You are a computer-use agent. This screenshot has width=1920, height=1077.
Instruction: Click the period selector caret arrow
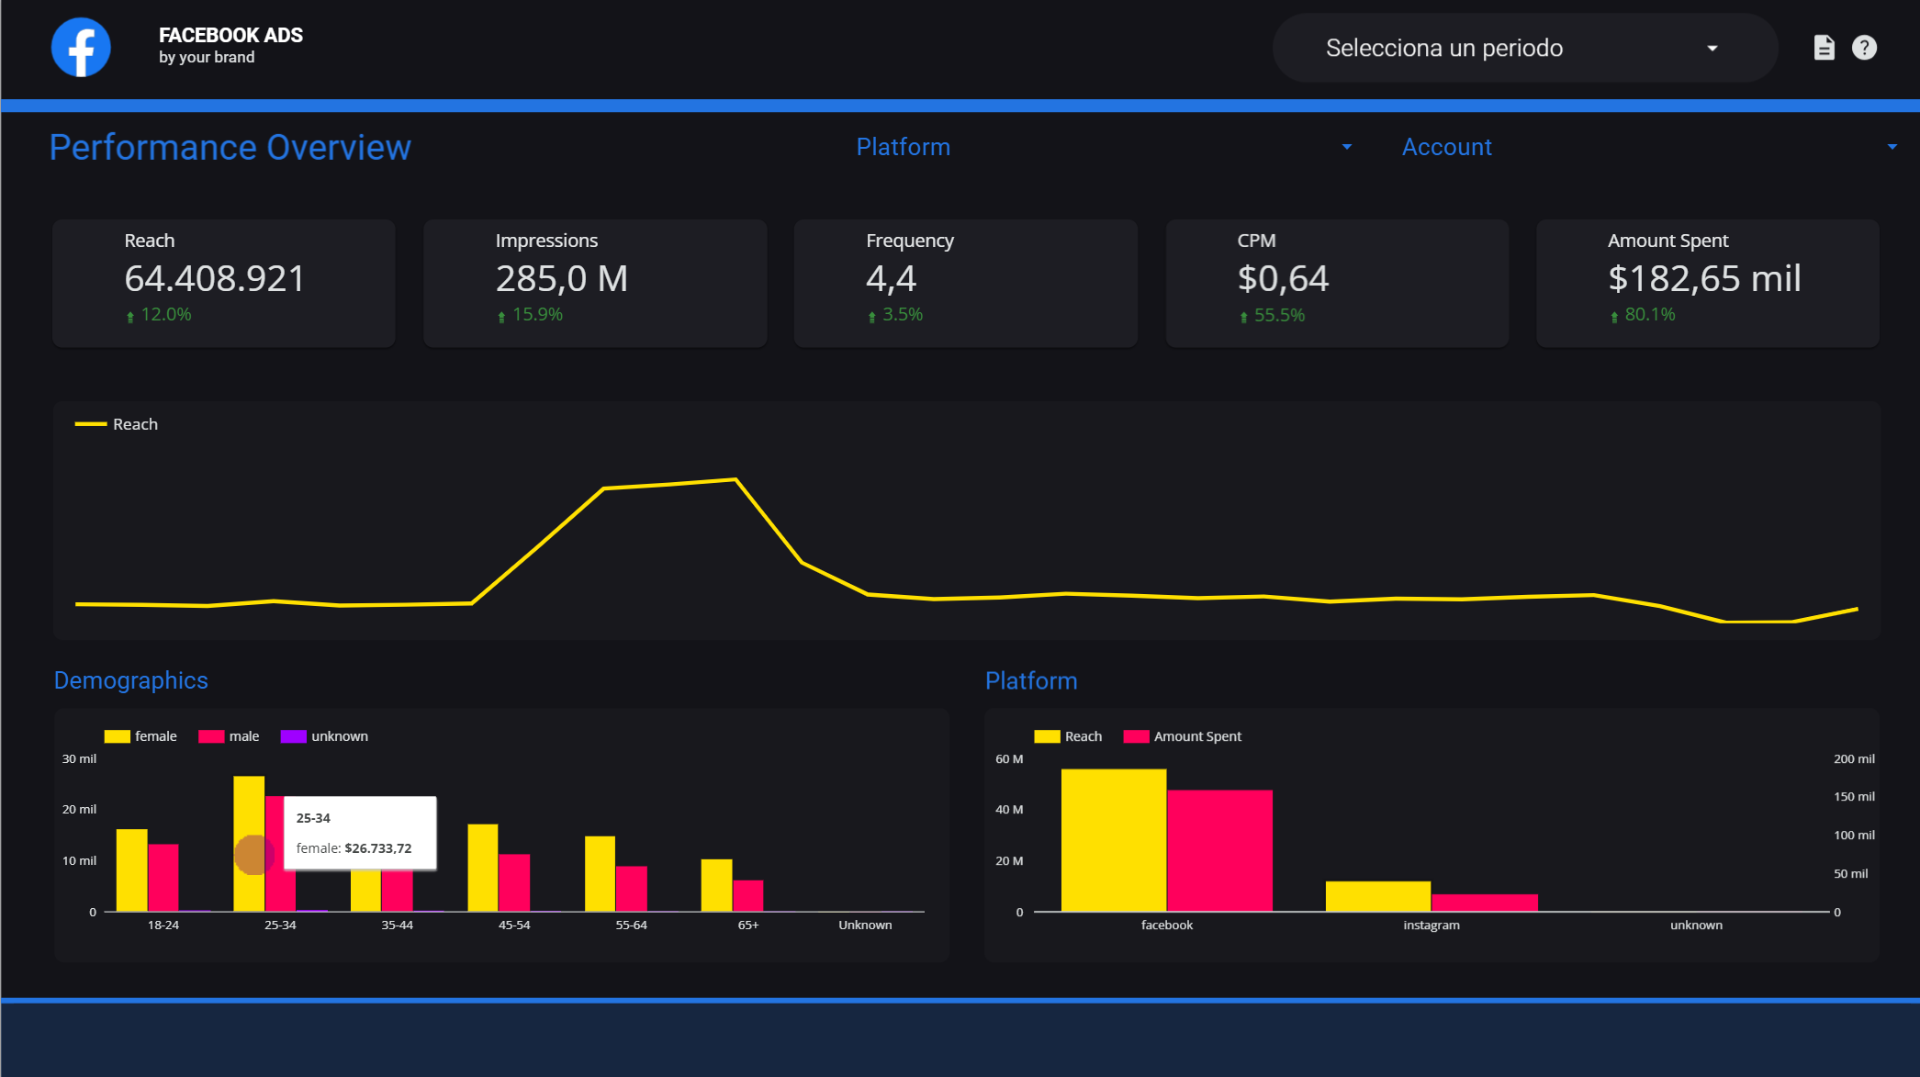point(1712,48)
